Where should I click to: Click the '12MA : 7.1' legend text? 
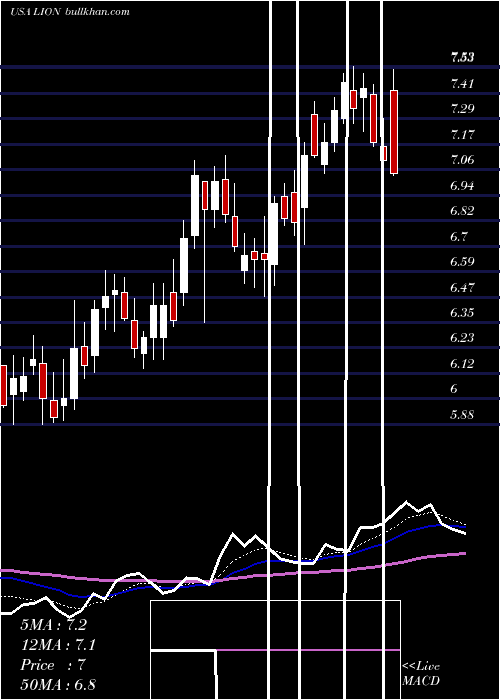click(58, 645)
